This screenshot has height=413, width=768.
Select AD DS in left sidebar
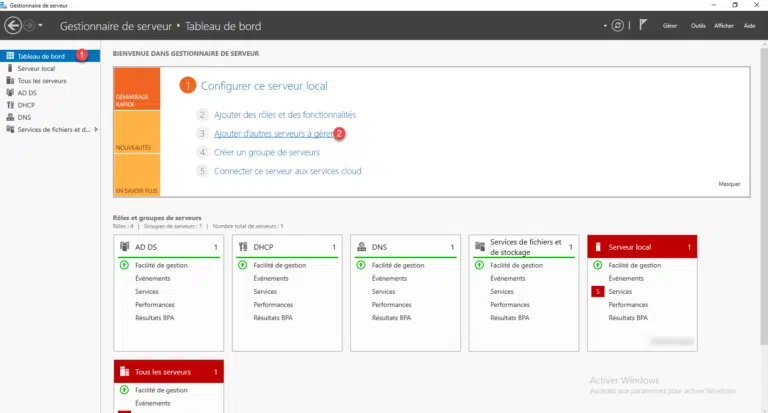point(28,92)
